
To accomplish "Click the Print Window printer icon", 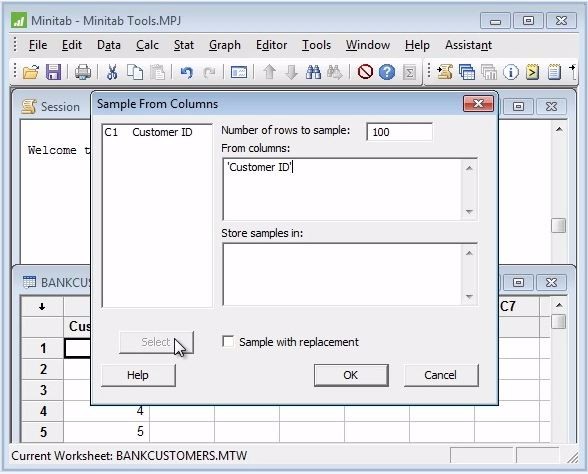I will click(x=82, y=72).
